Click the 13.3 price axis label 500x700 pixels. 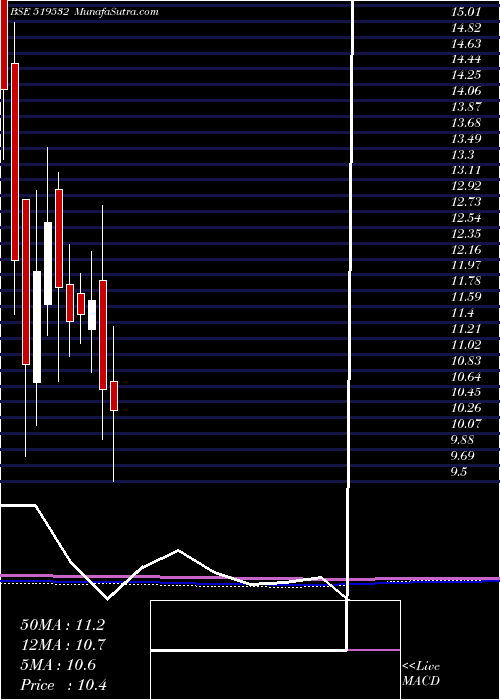tap(462, 155)
